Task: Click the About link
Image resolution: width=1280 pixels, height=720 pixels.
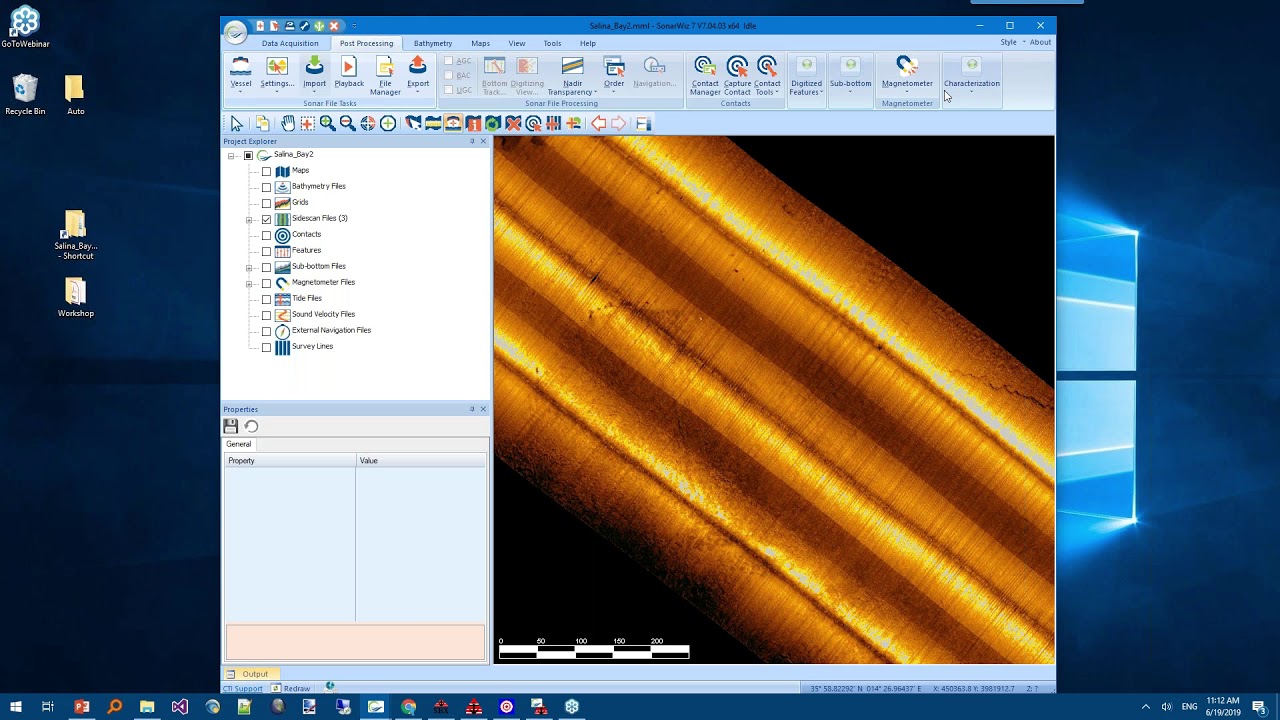Action: (1040, 42)
